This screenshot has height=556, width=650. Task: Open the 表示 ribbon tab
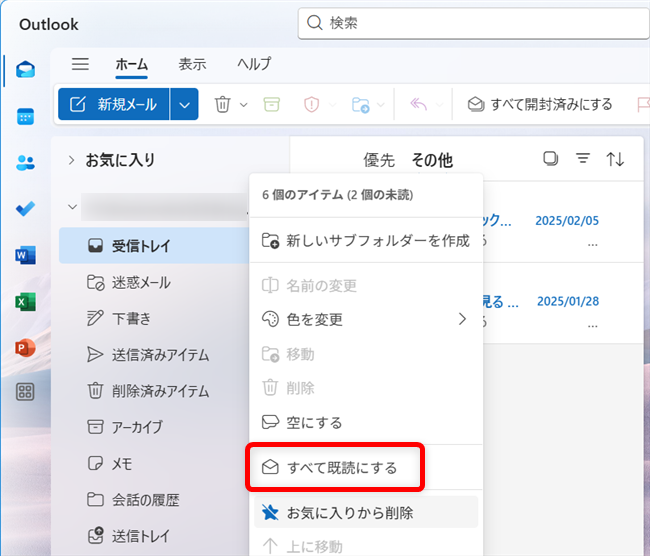point(192,64)
